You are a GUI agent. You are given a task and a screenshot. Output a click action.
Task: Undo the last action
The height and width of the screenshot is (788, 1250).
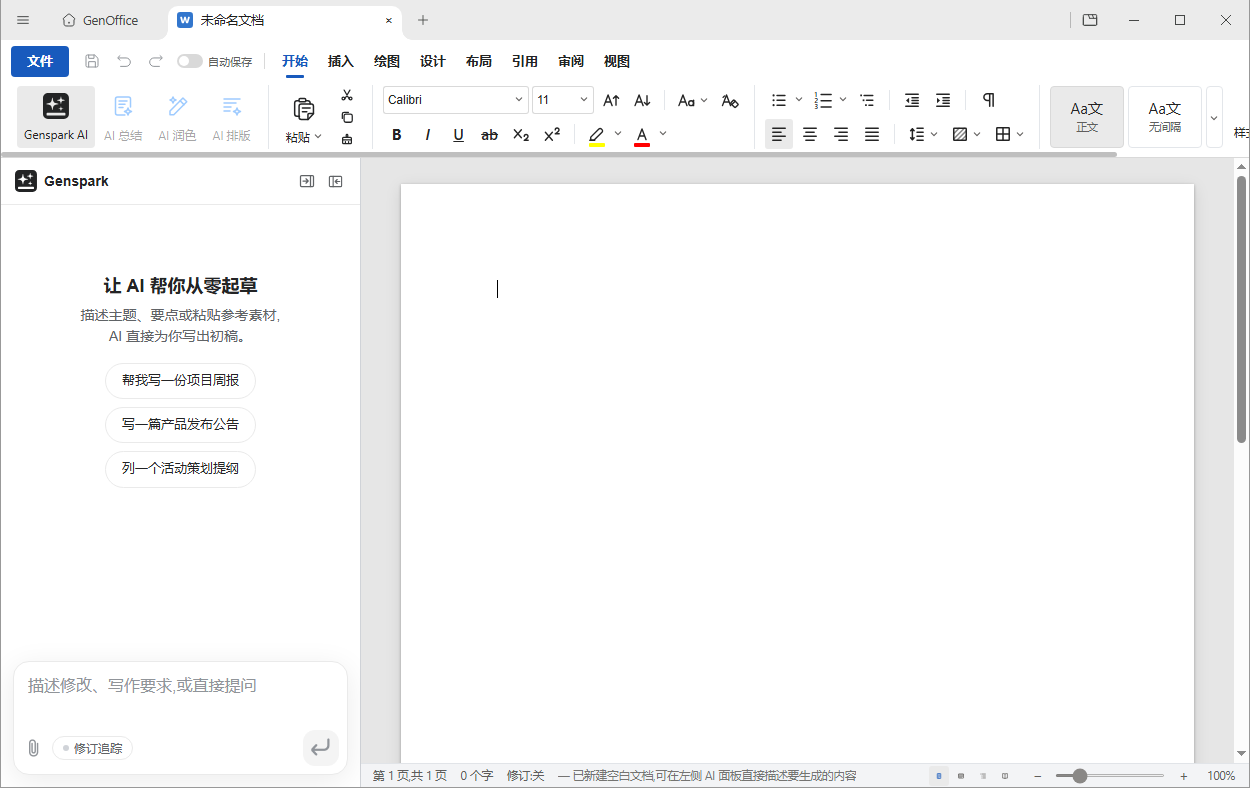(x=124, y=61)
